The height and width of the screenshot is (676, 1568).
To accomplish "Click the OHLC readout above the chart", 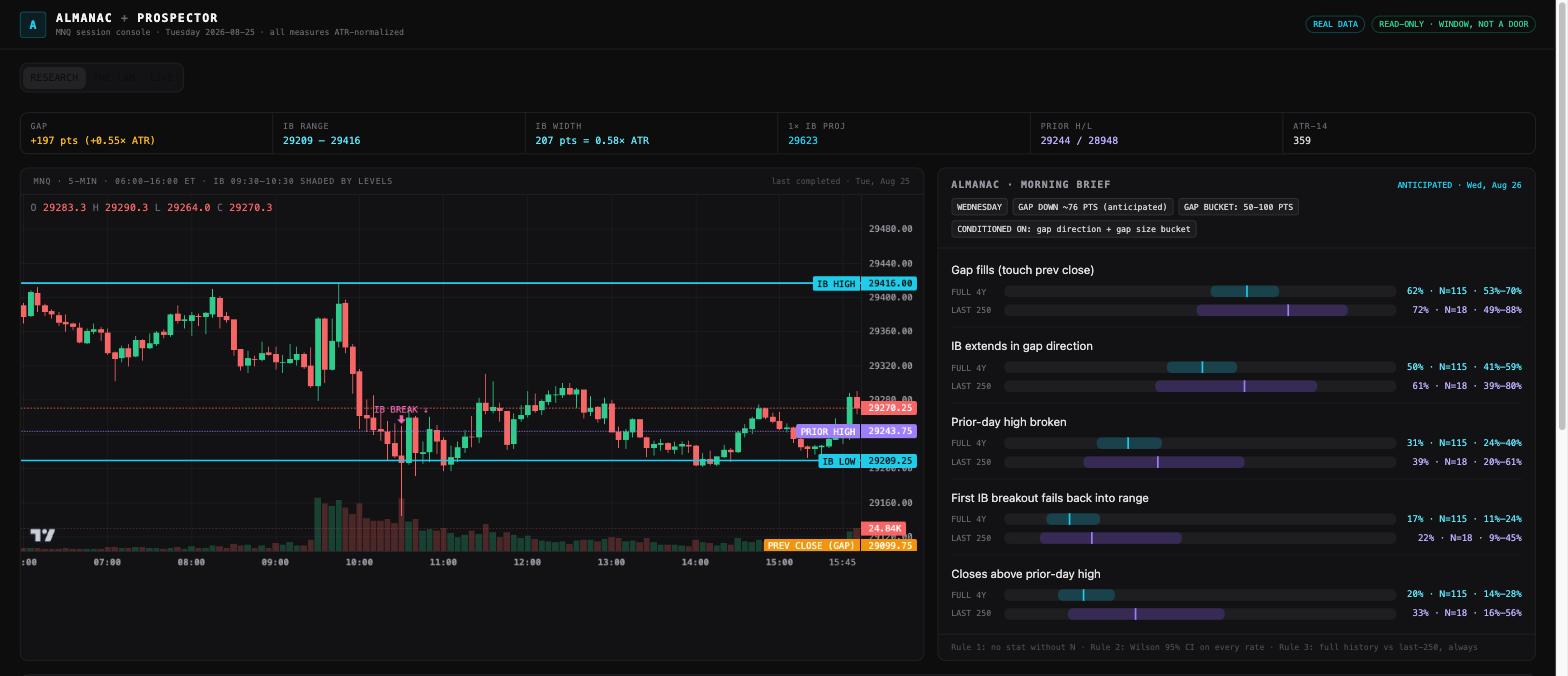I will [x=151, y=208].
